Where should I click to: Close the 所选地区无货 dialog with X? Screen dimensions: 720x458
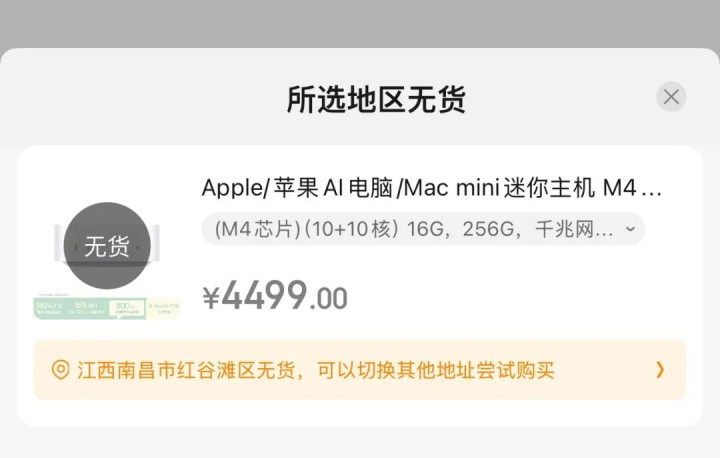click(671, 97)
